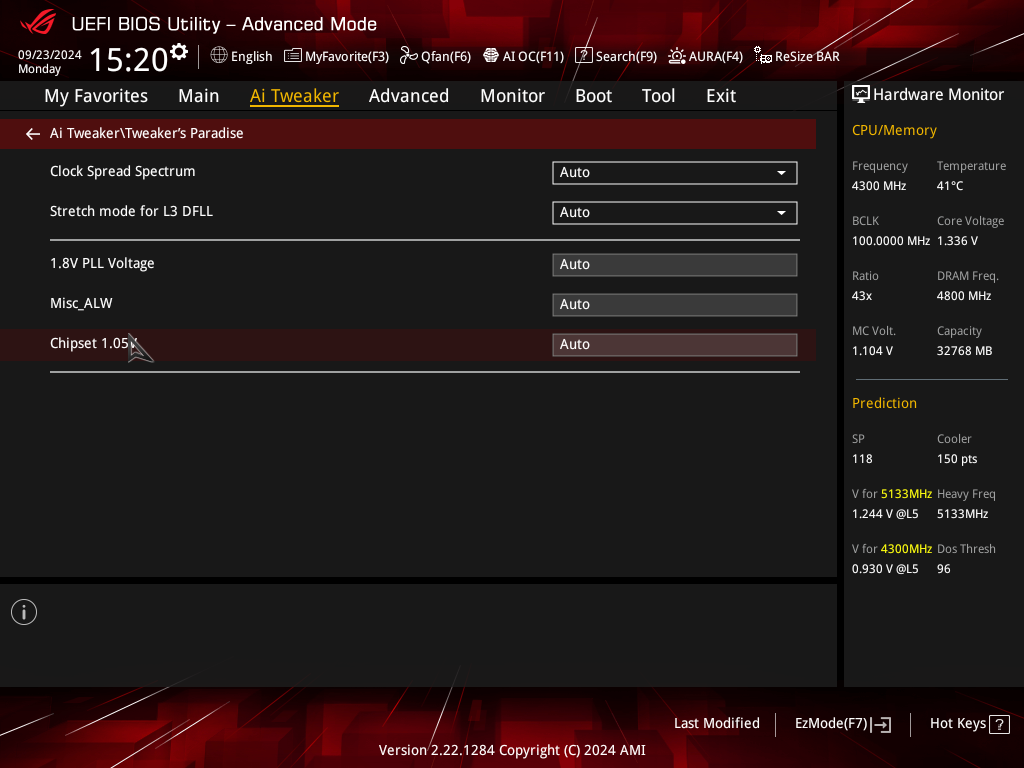1024x768 pixels.
Task: Click 4300 MHz frequency value
Action: coord(878,186)
